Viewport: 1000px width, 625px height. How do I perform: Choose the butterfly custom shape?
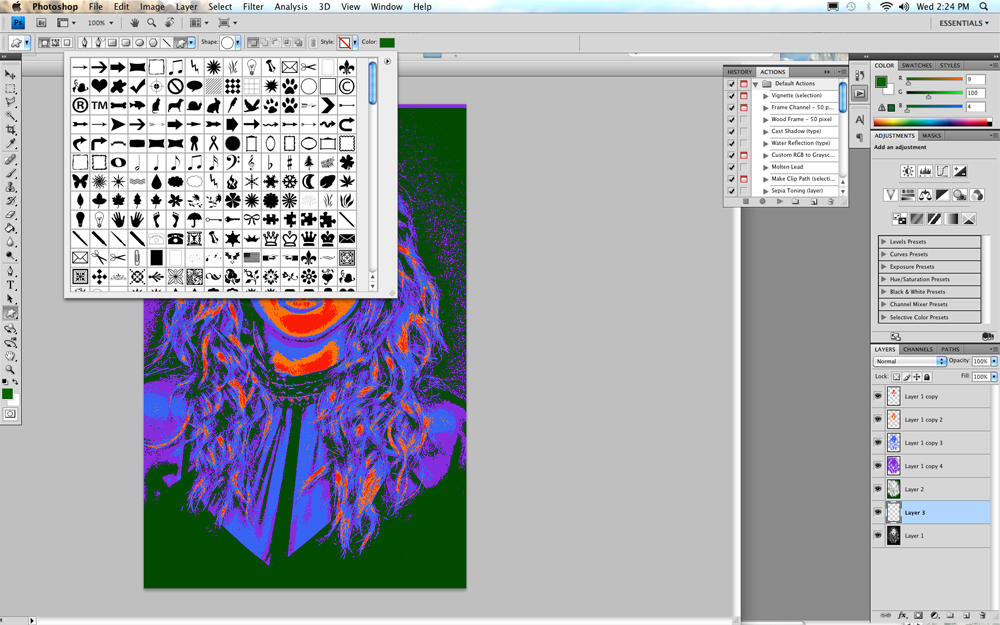pos(80,181)
